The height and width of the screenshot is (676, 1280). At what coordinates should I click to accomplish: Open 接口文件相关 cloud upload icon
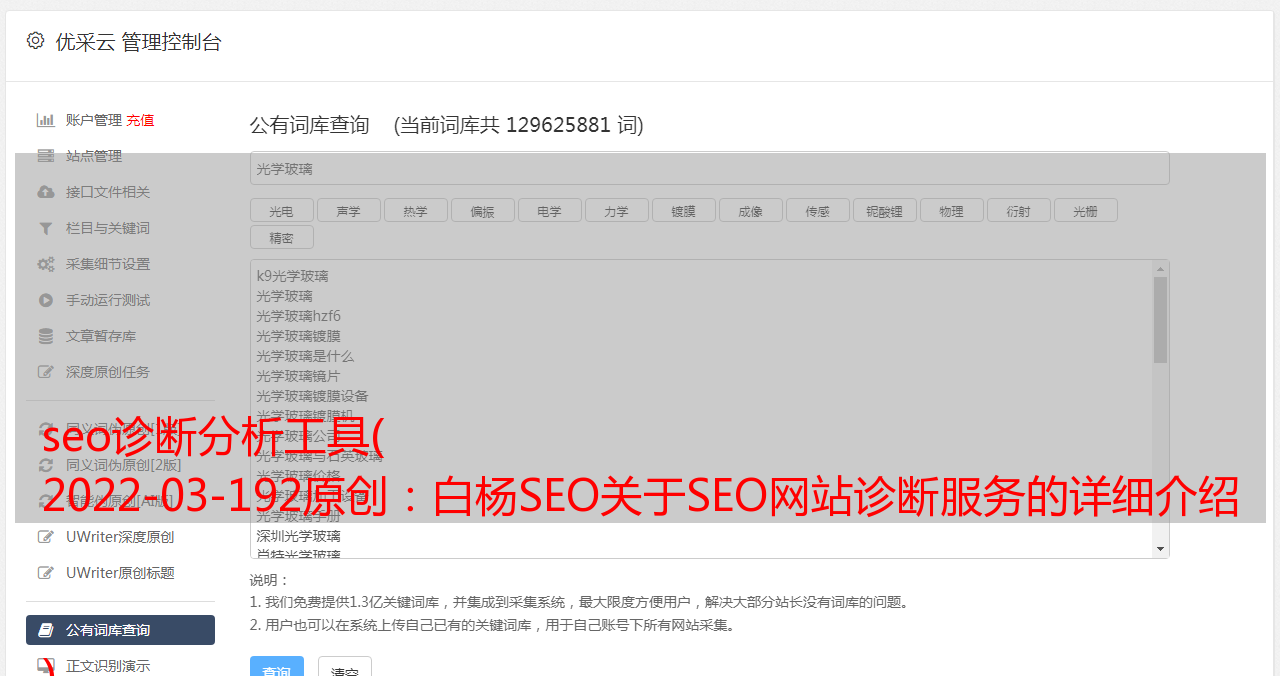(x=46, y=192)
